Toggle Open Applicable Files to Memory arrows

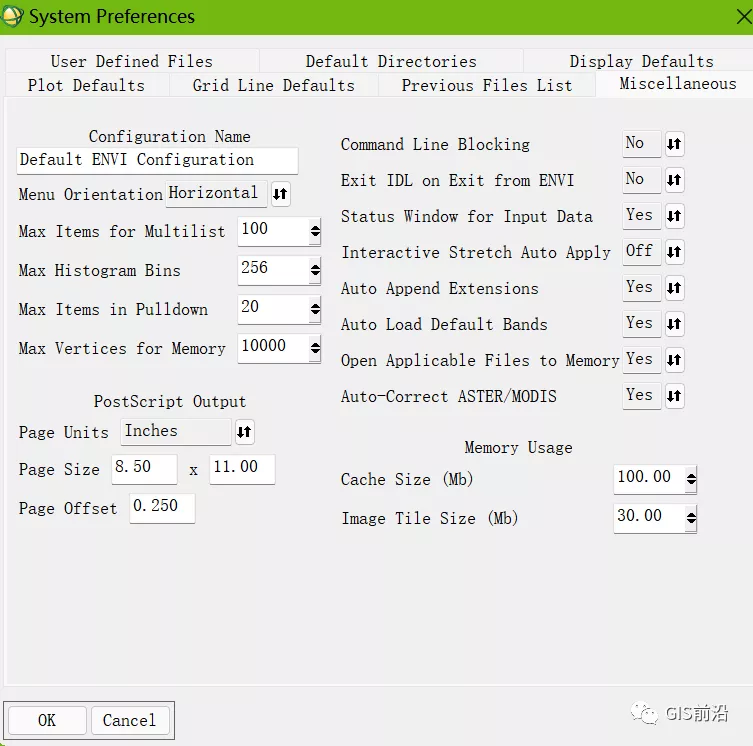[x=674, y=360]
